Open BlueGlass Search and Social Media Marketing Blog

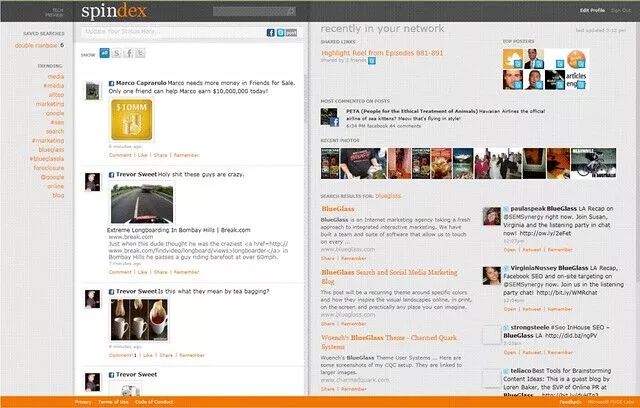pyautogui.click(x=389, y=277)
